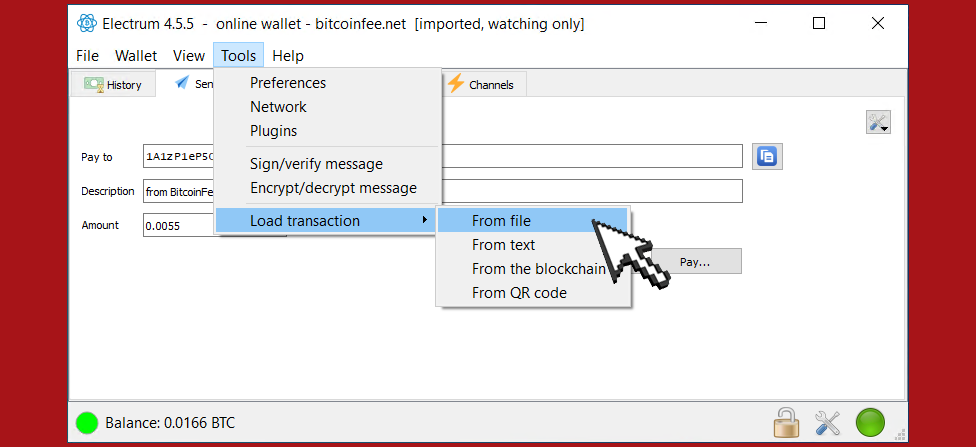
Task: Open preferences via the status bar tools icon
Action: point(828,422)
